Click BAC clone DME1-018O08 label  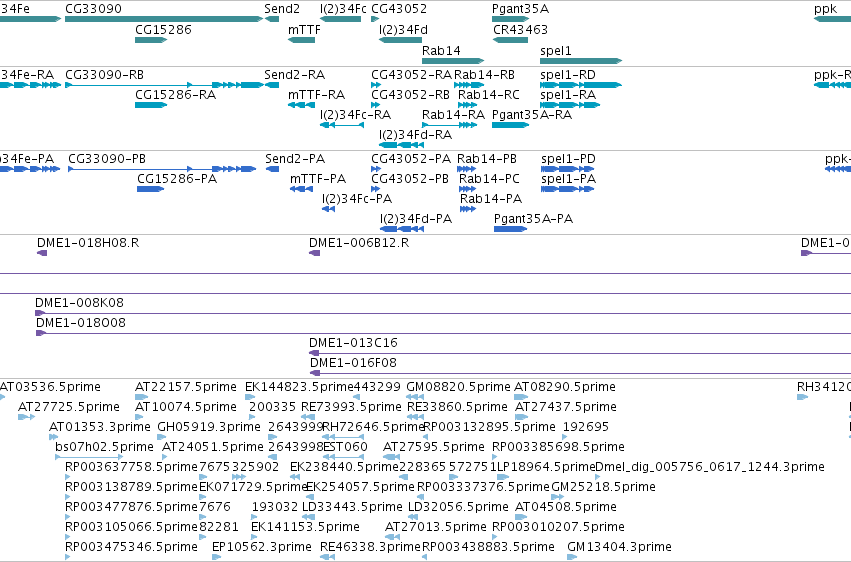tap(81, 322)
